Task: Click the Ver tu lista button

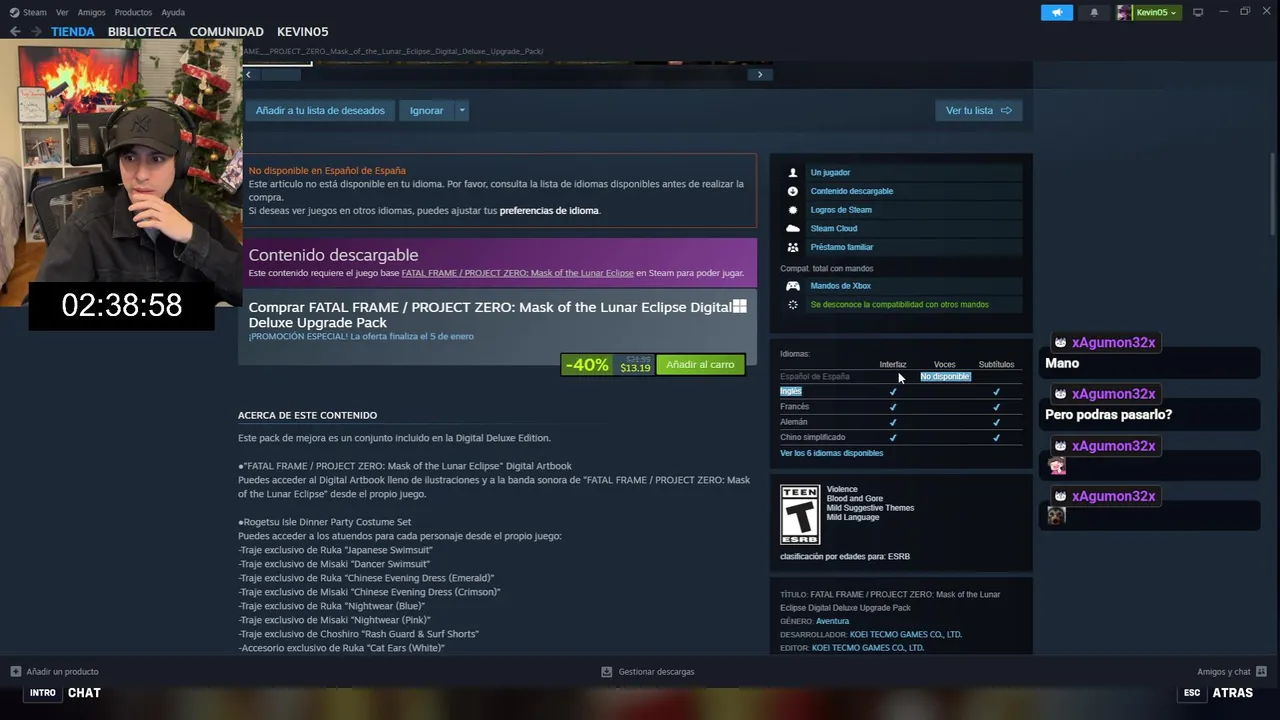Action: point(978,111)
